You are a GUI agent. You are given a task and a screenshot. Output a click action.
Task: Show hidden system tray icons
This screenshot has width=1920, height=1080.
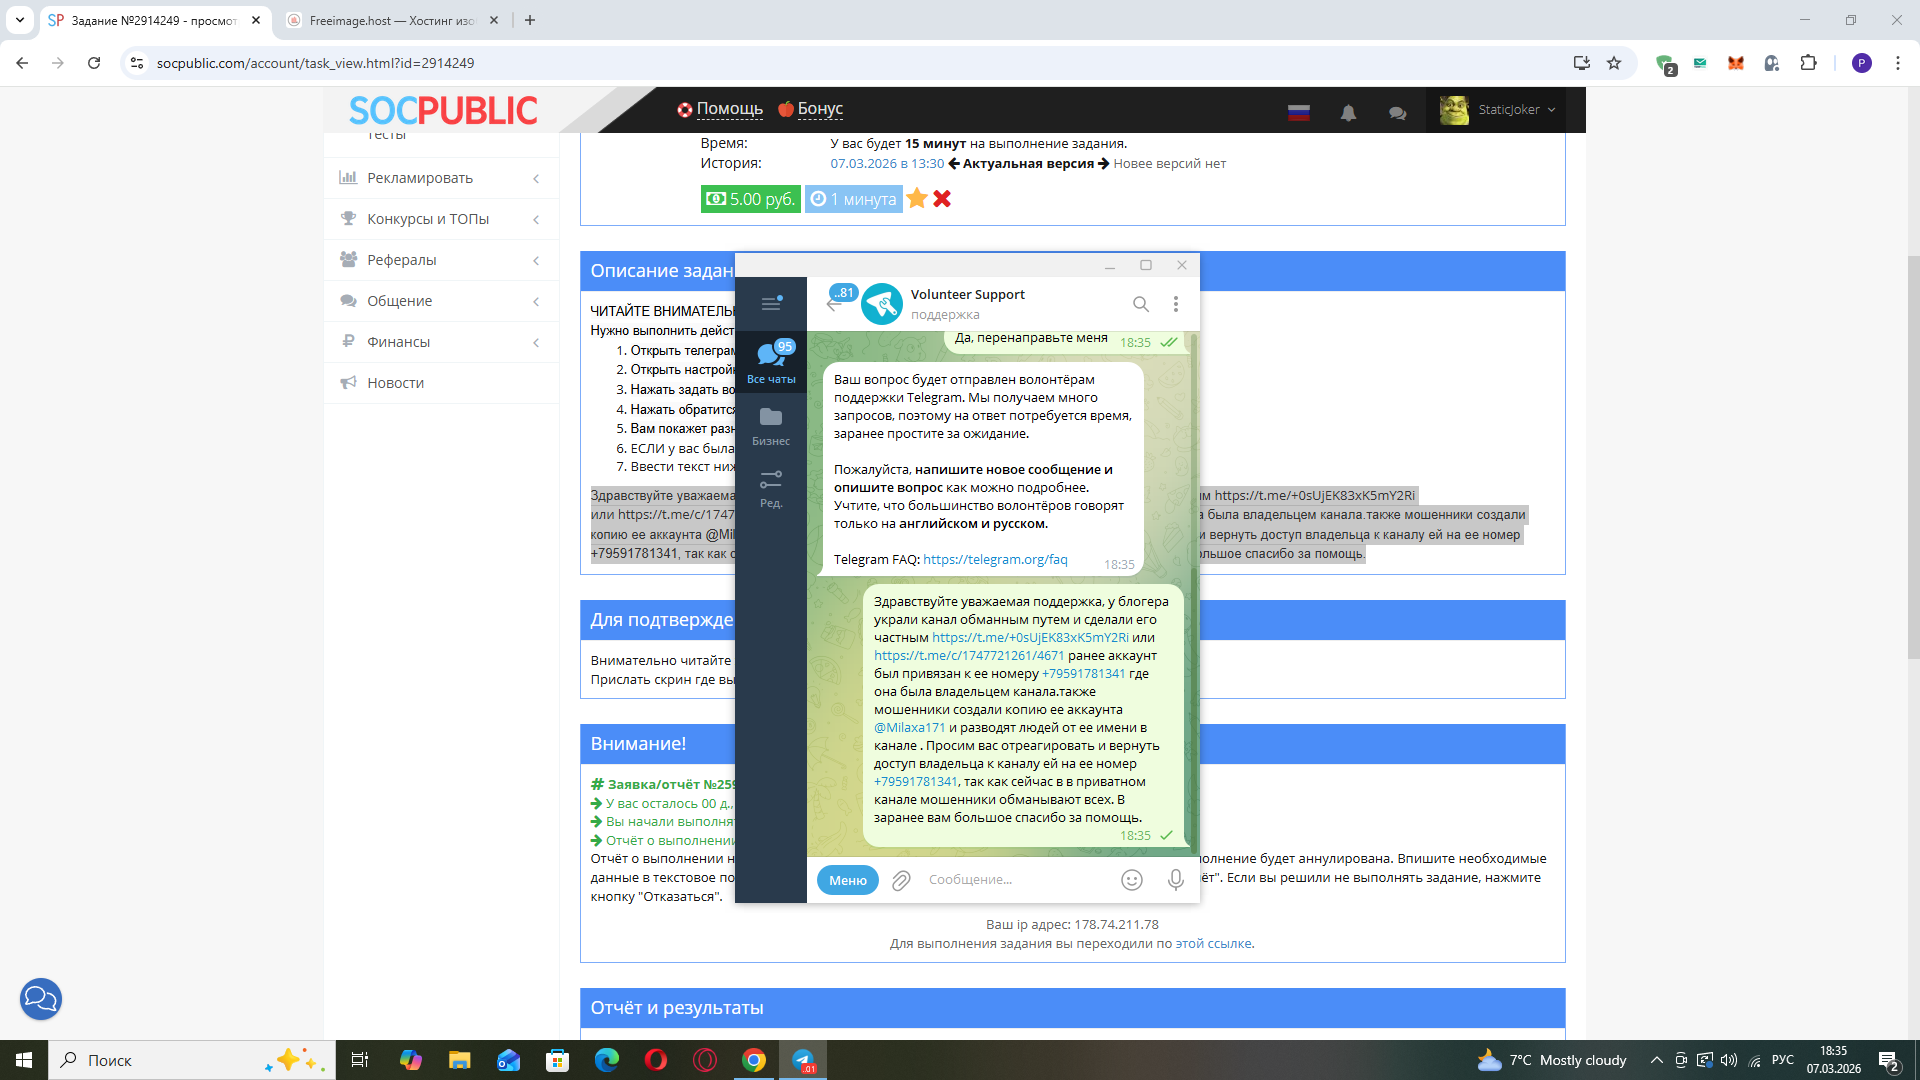coord(1657,1060)
